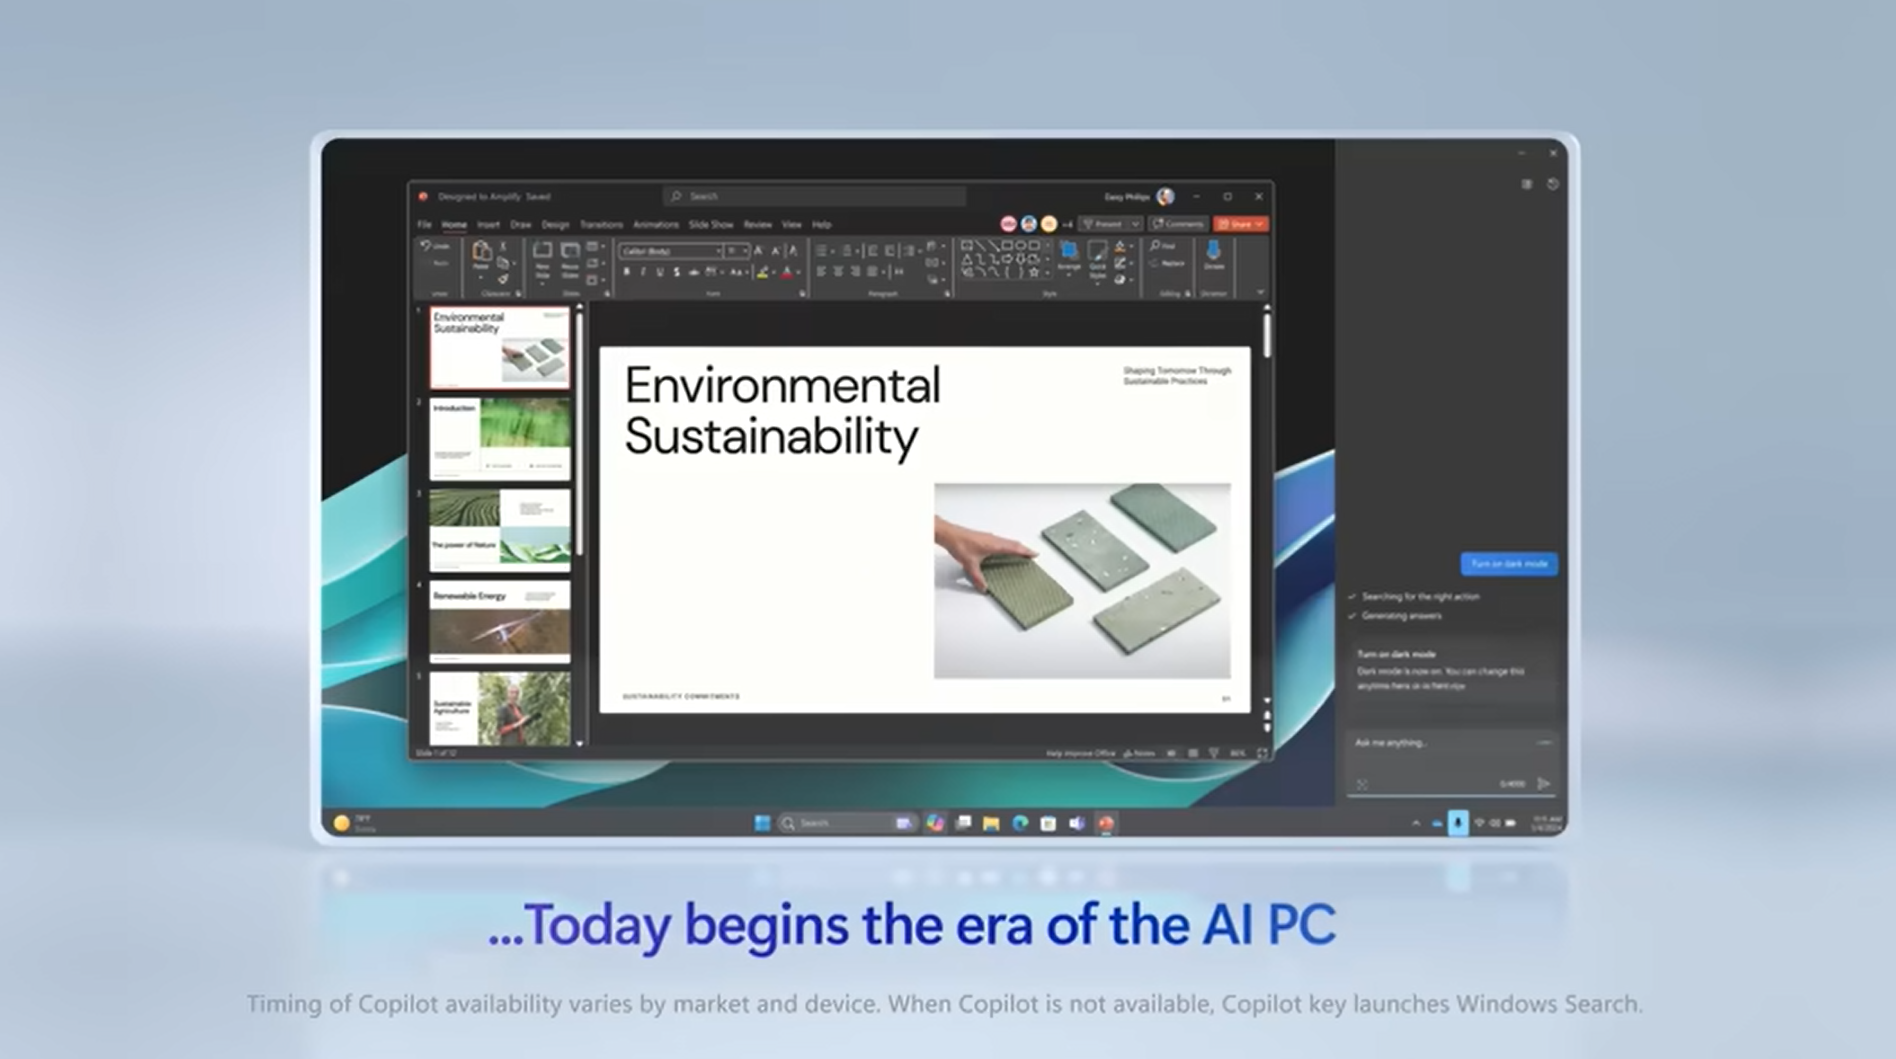Click the Increase Font Size icon
This screenshot has width=1896, height=1059.
pyautogui.click(x=759, y=251)
